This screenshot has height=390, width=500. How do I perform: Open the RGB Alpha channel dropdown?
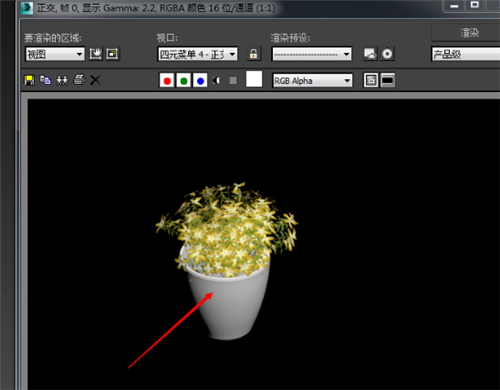(312, 81)
